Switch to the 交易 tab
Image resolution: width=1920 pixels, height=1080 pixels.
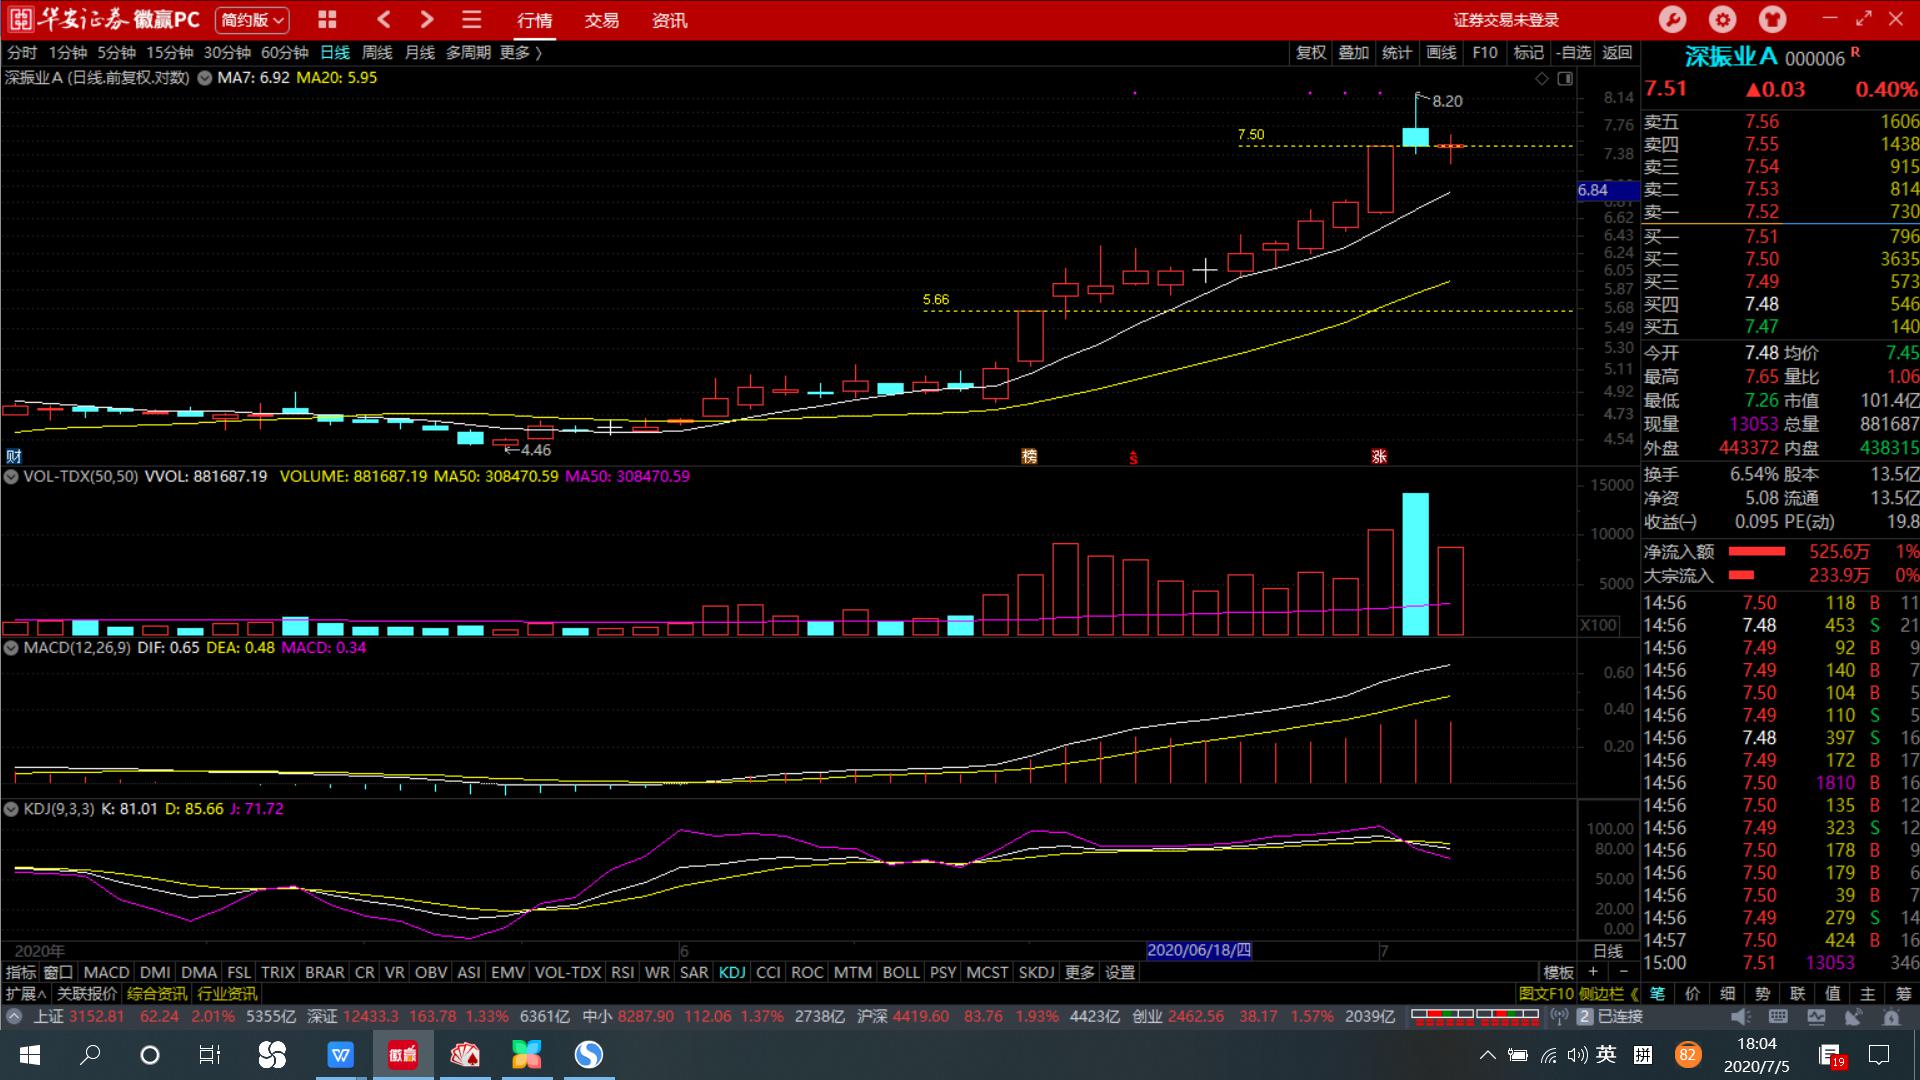tap(601, 20)
